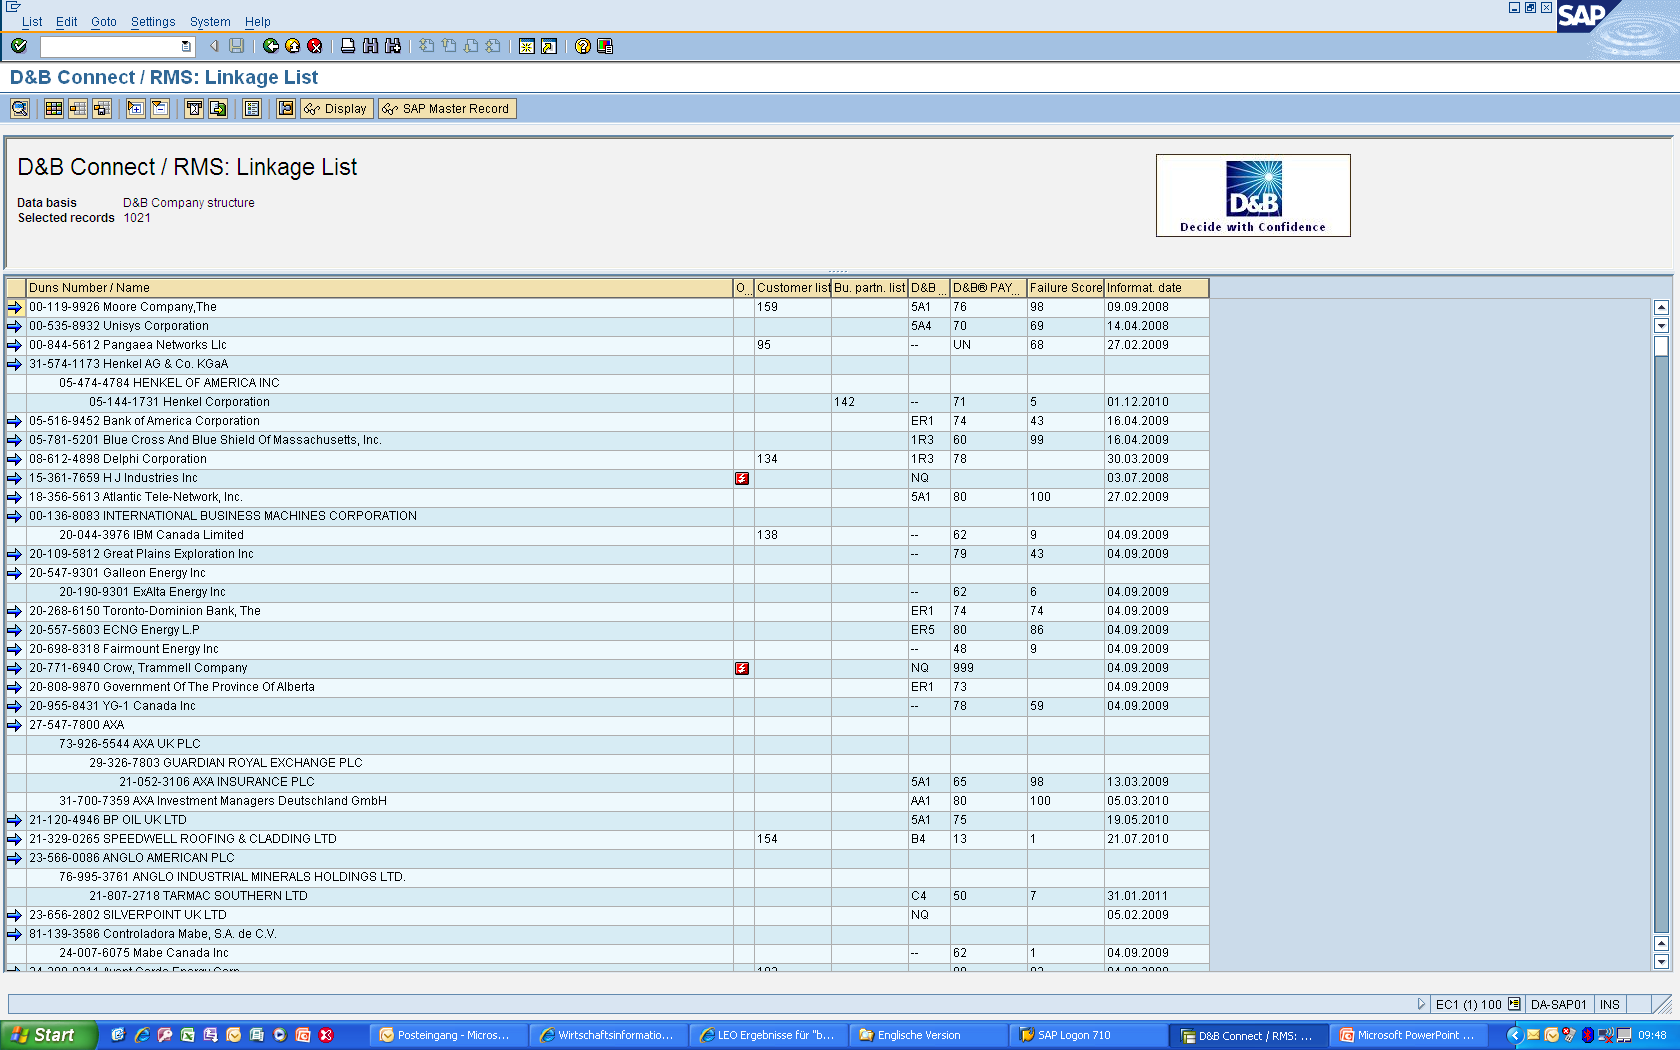Open Help with the yellow question mark icon

583,46
